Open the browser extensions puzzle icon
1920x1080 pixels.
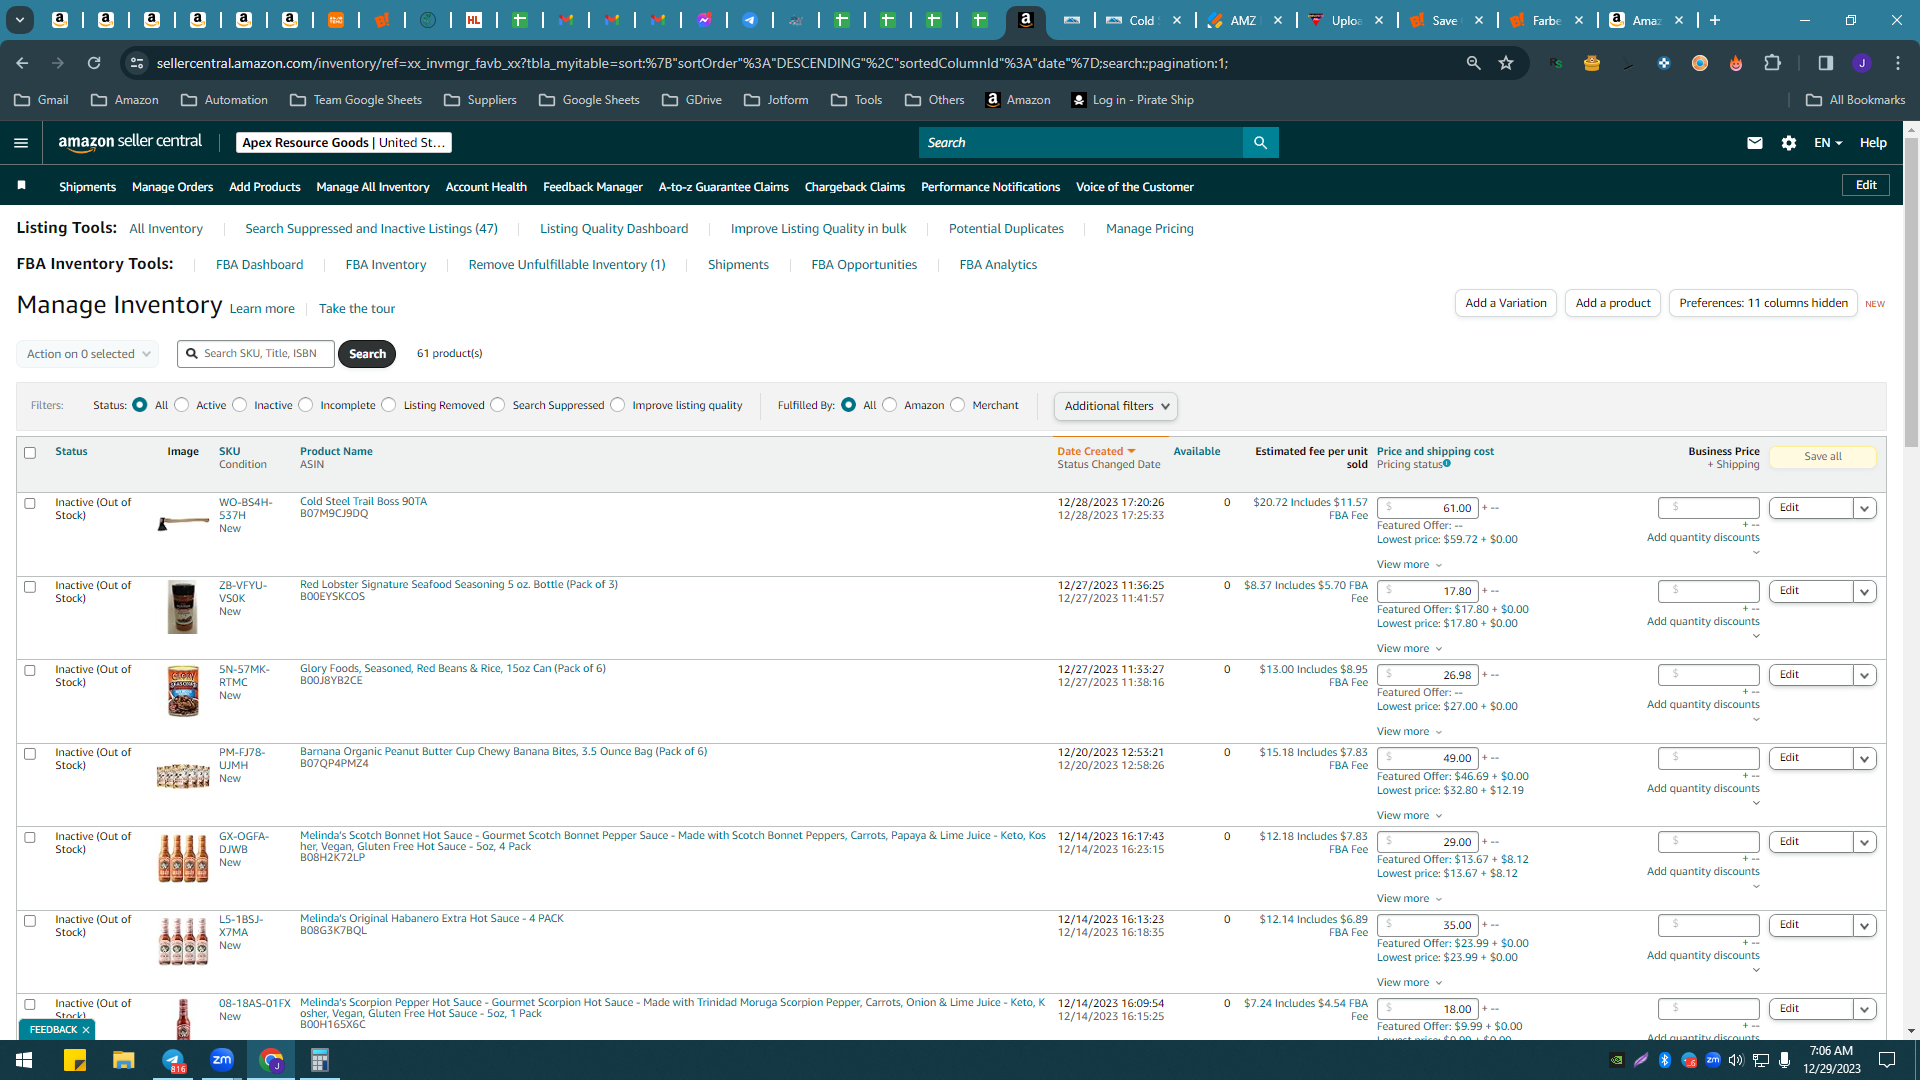[x=1772, y=63]
